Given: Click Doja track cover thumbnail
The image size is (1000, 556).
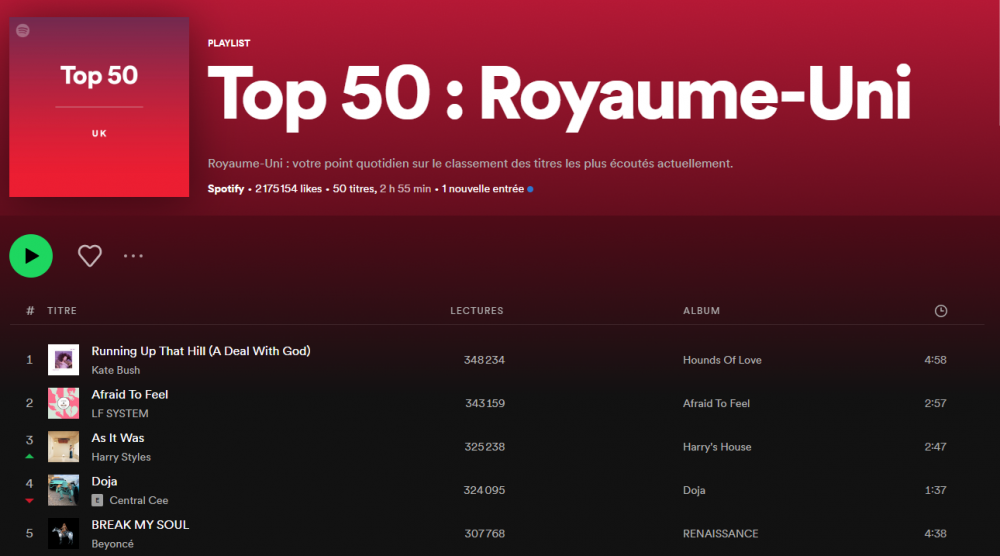Looking at the screenshot, I should 63,490.
